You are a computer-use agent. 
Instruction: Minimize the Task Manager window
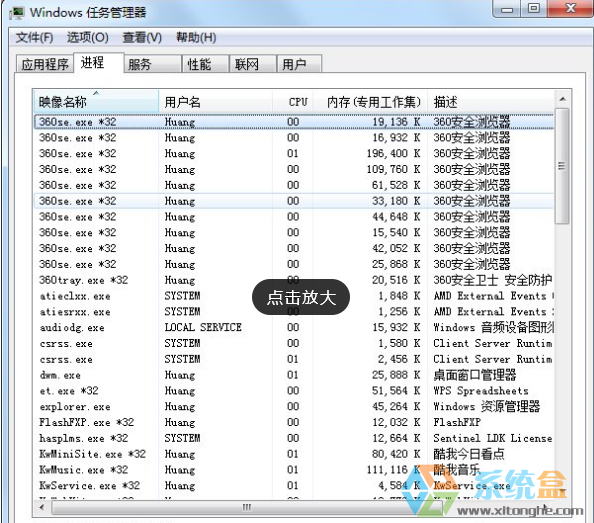506,9
